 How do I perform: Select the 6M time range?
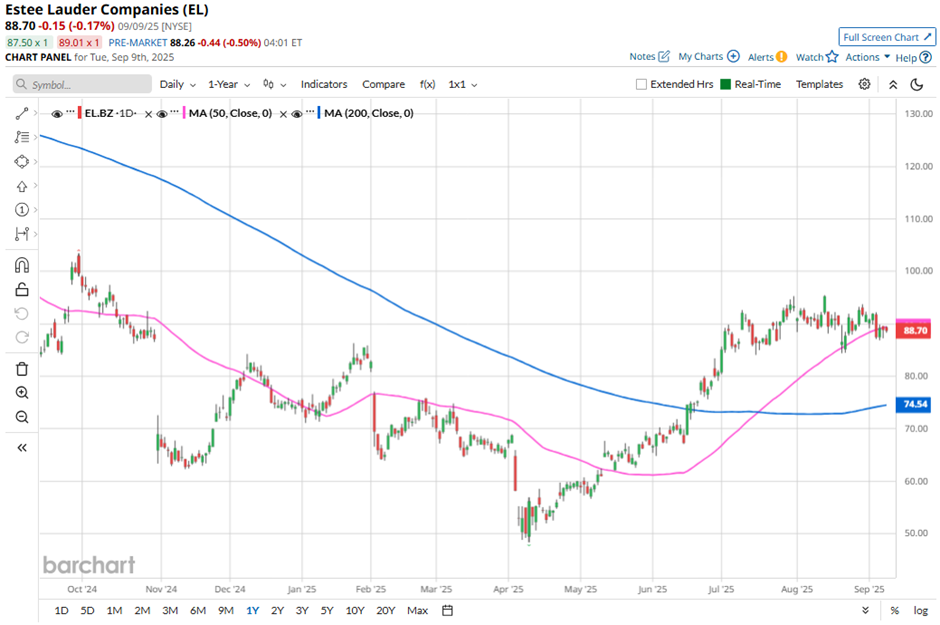(198, 610)
